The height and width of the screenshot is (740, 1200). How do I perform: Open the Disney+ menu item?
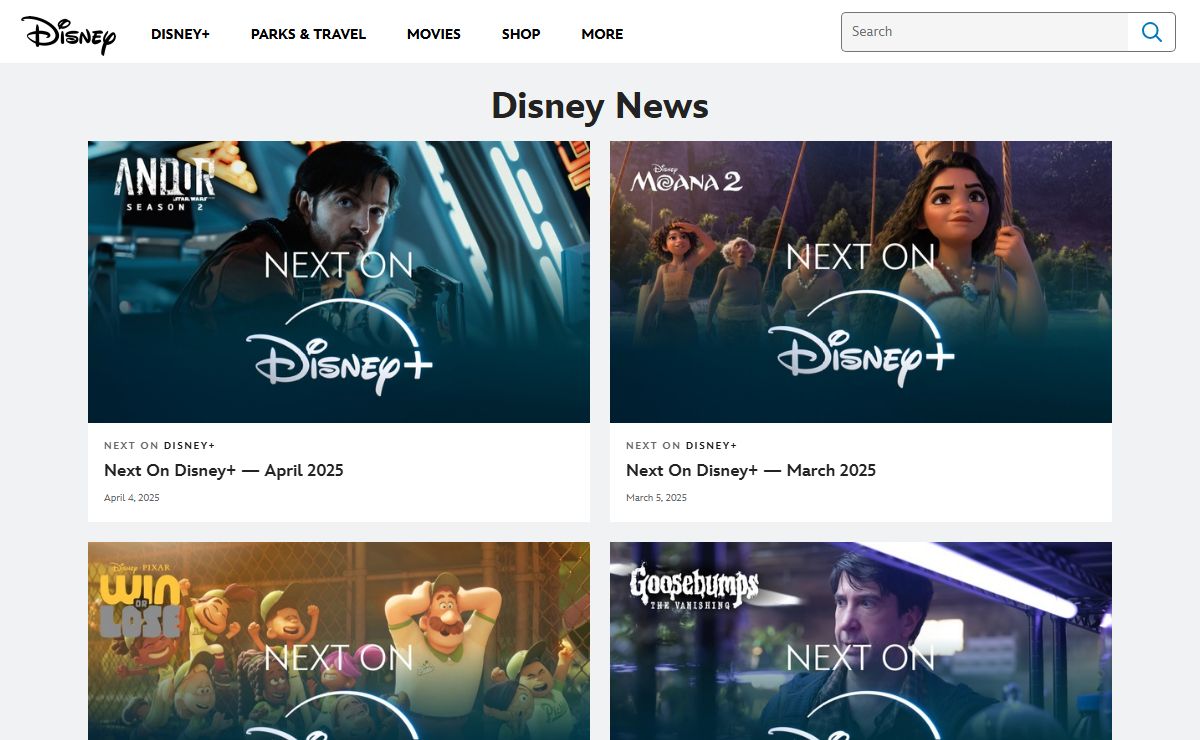coord(180,34)
